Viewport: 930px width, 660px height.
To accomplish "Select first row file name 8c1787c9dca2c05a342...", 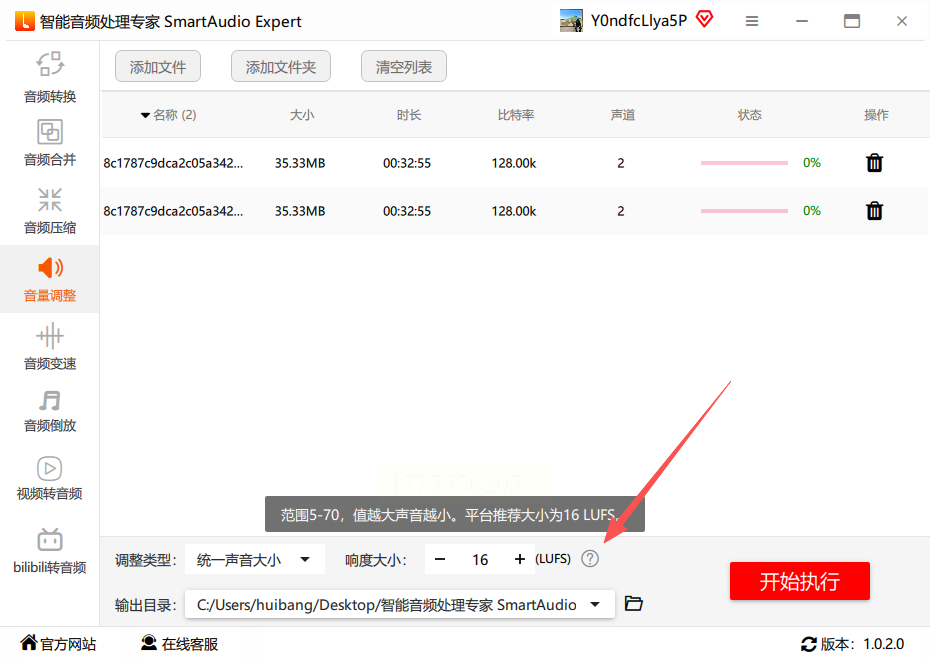I will click(x=173, y=163).
